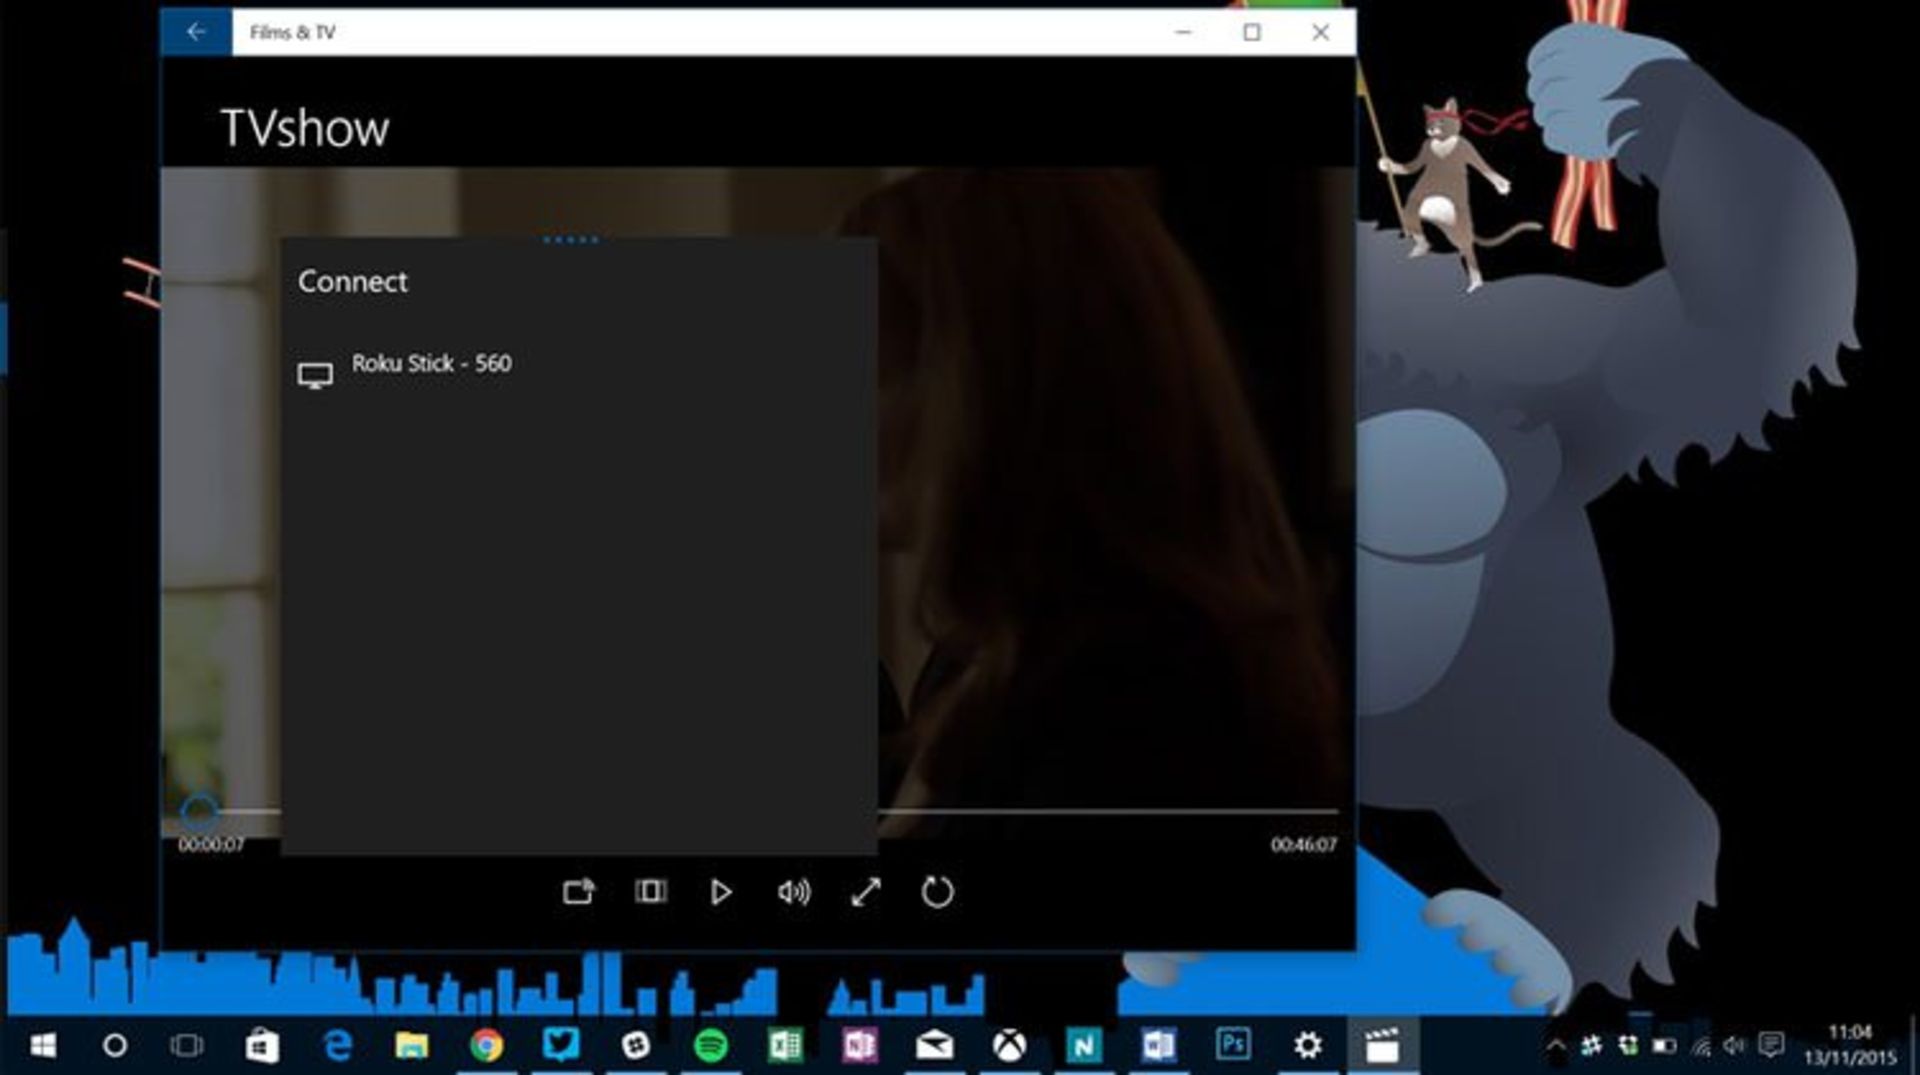This screenshot has height=1075, width=1920.
Task: Go back using the title bar arrow
Action: pos(196,32)
